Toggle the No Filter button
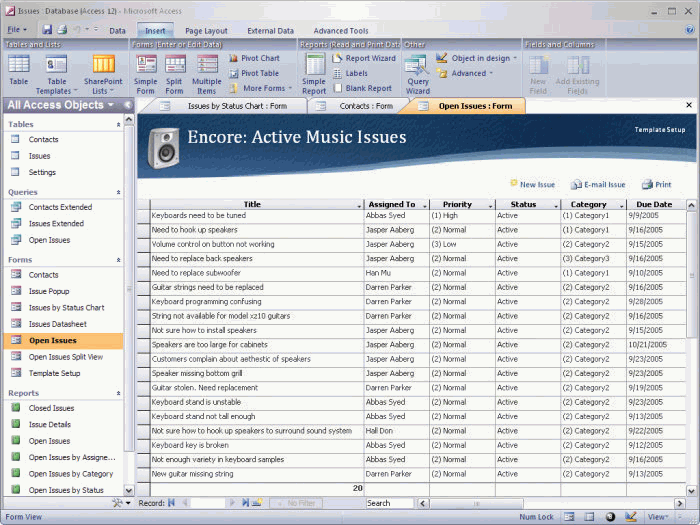 296,503
